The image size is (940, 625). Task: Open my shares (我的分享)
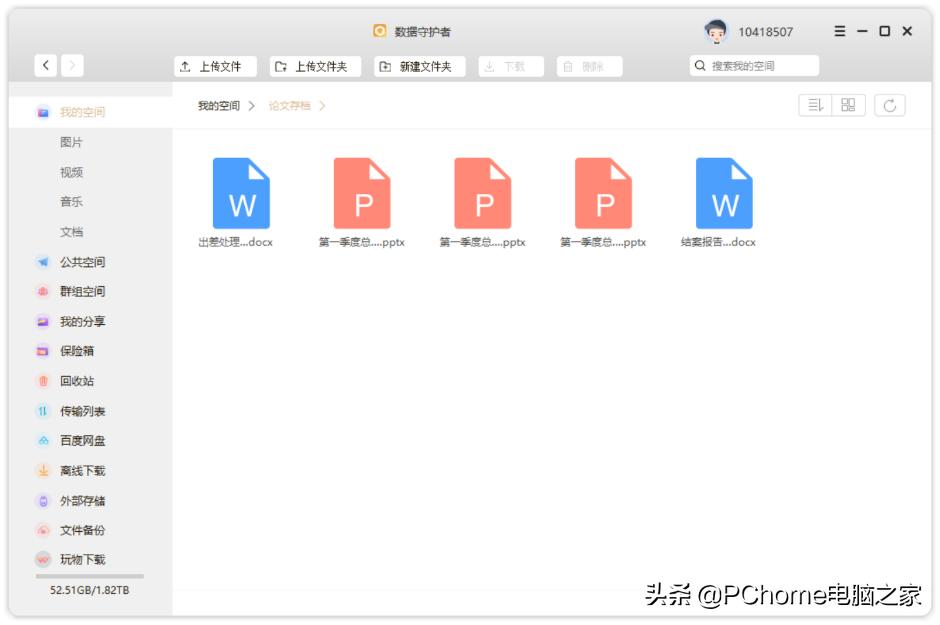(x=77, y=321)
